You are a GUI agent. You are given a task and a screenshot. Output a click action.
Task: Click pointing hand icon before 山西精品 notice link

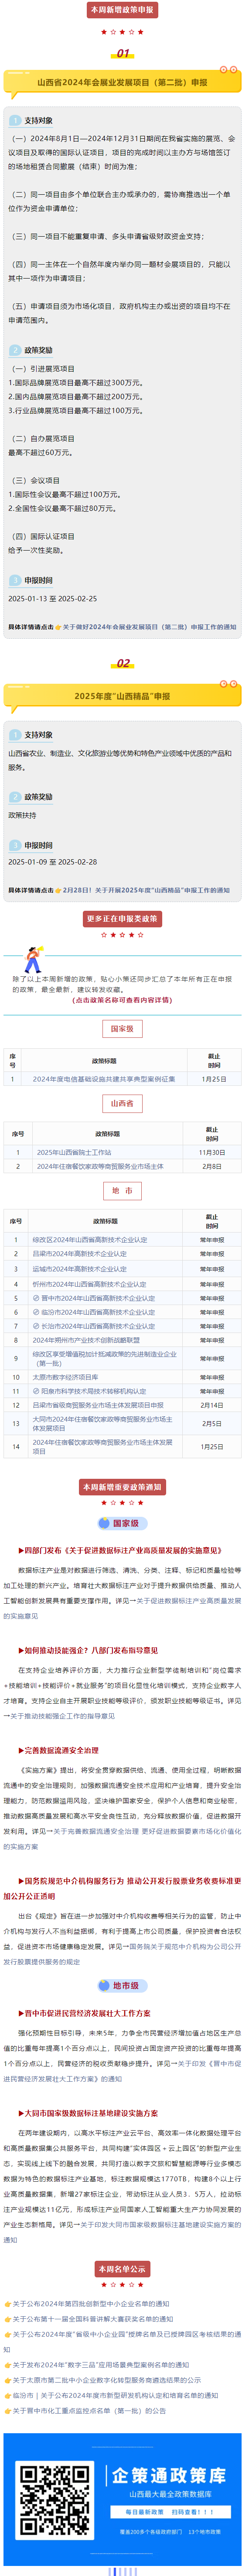(58, 890)
